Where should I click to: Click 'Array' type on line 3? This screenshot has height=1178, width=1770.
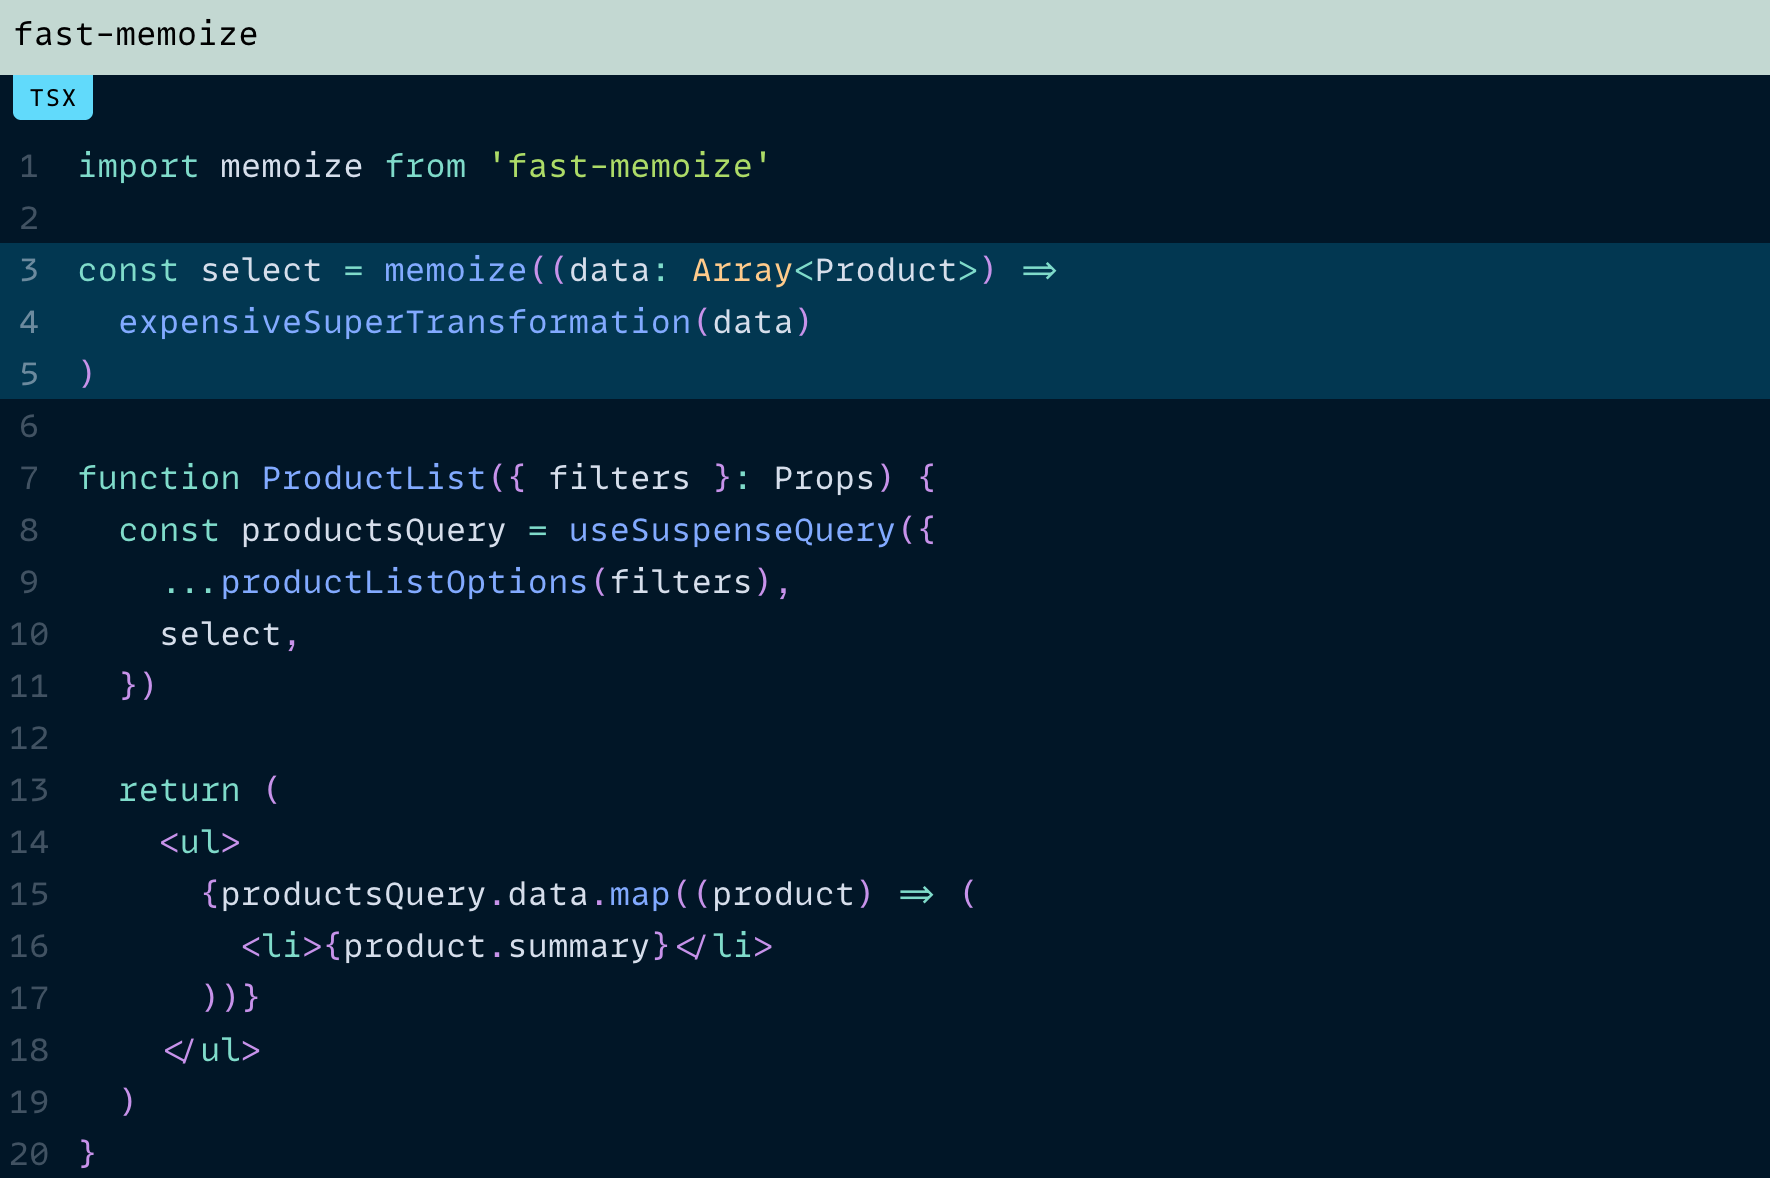[742, 270]
